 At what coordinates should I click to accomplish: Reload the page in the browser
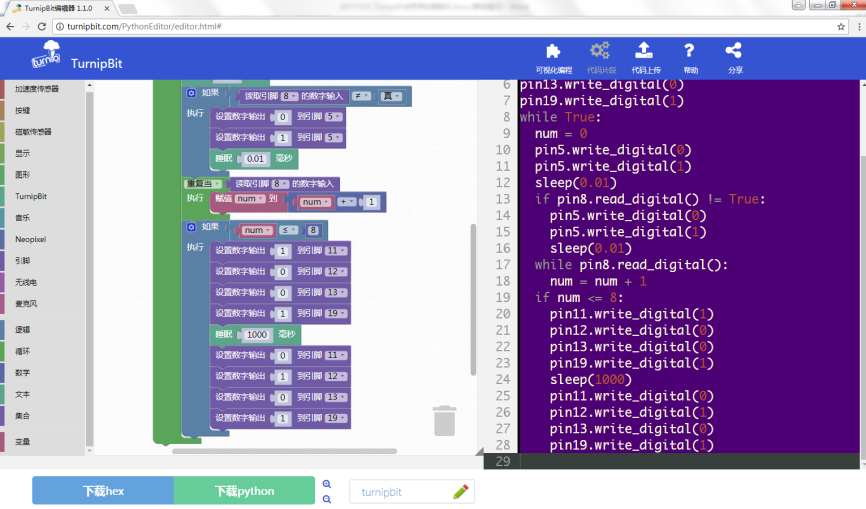[x=42, y=26]
